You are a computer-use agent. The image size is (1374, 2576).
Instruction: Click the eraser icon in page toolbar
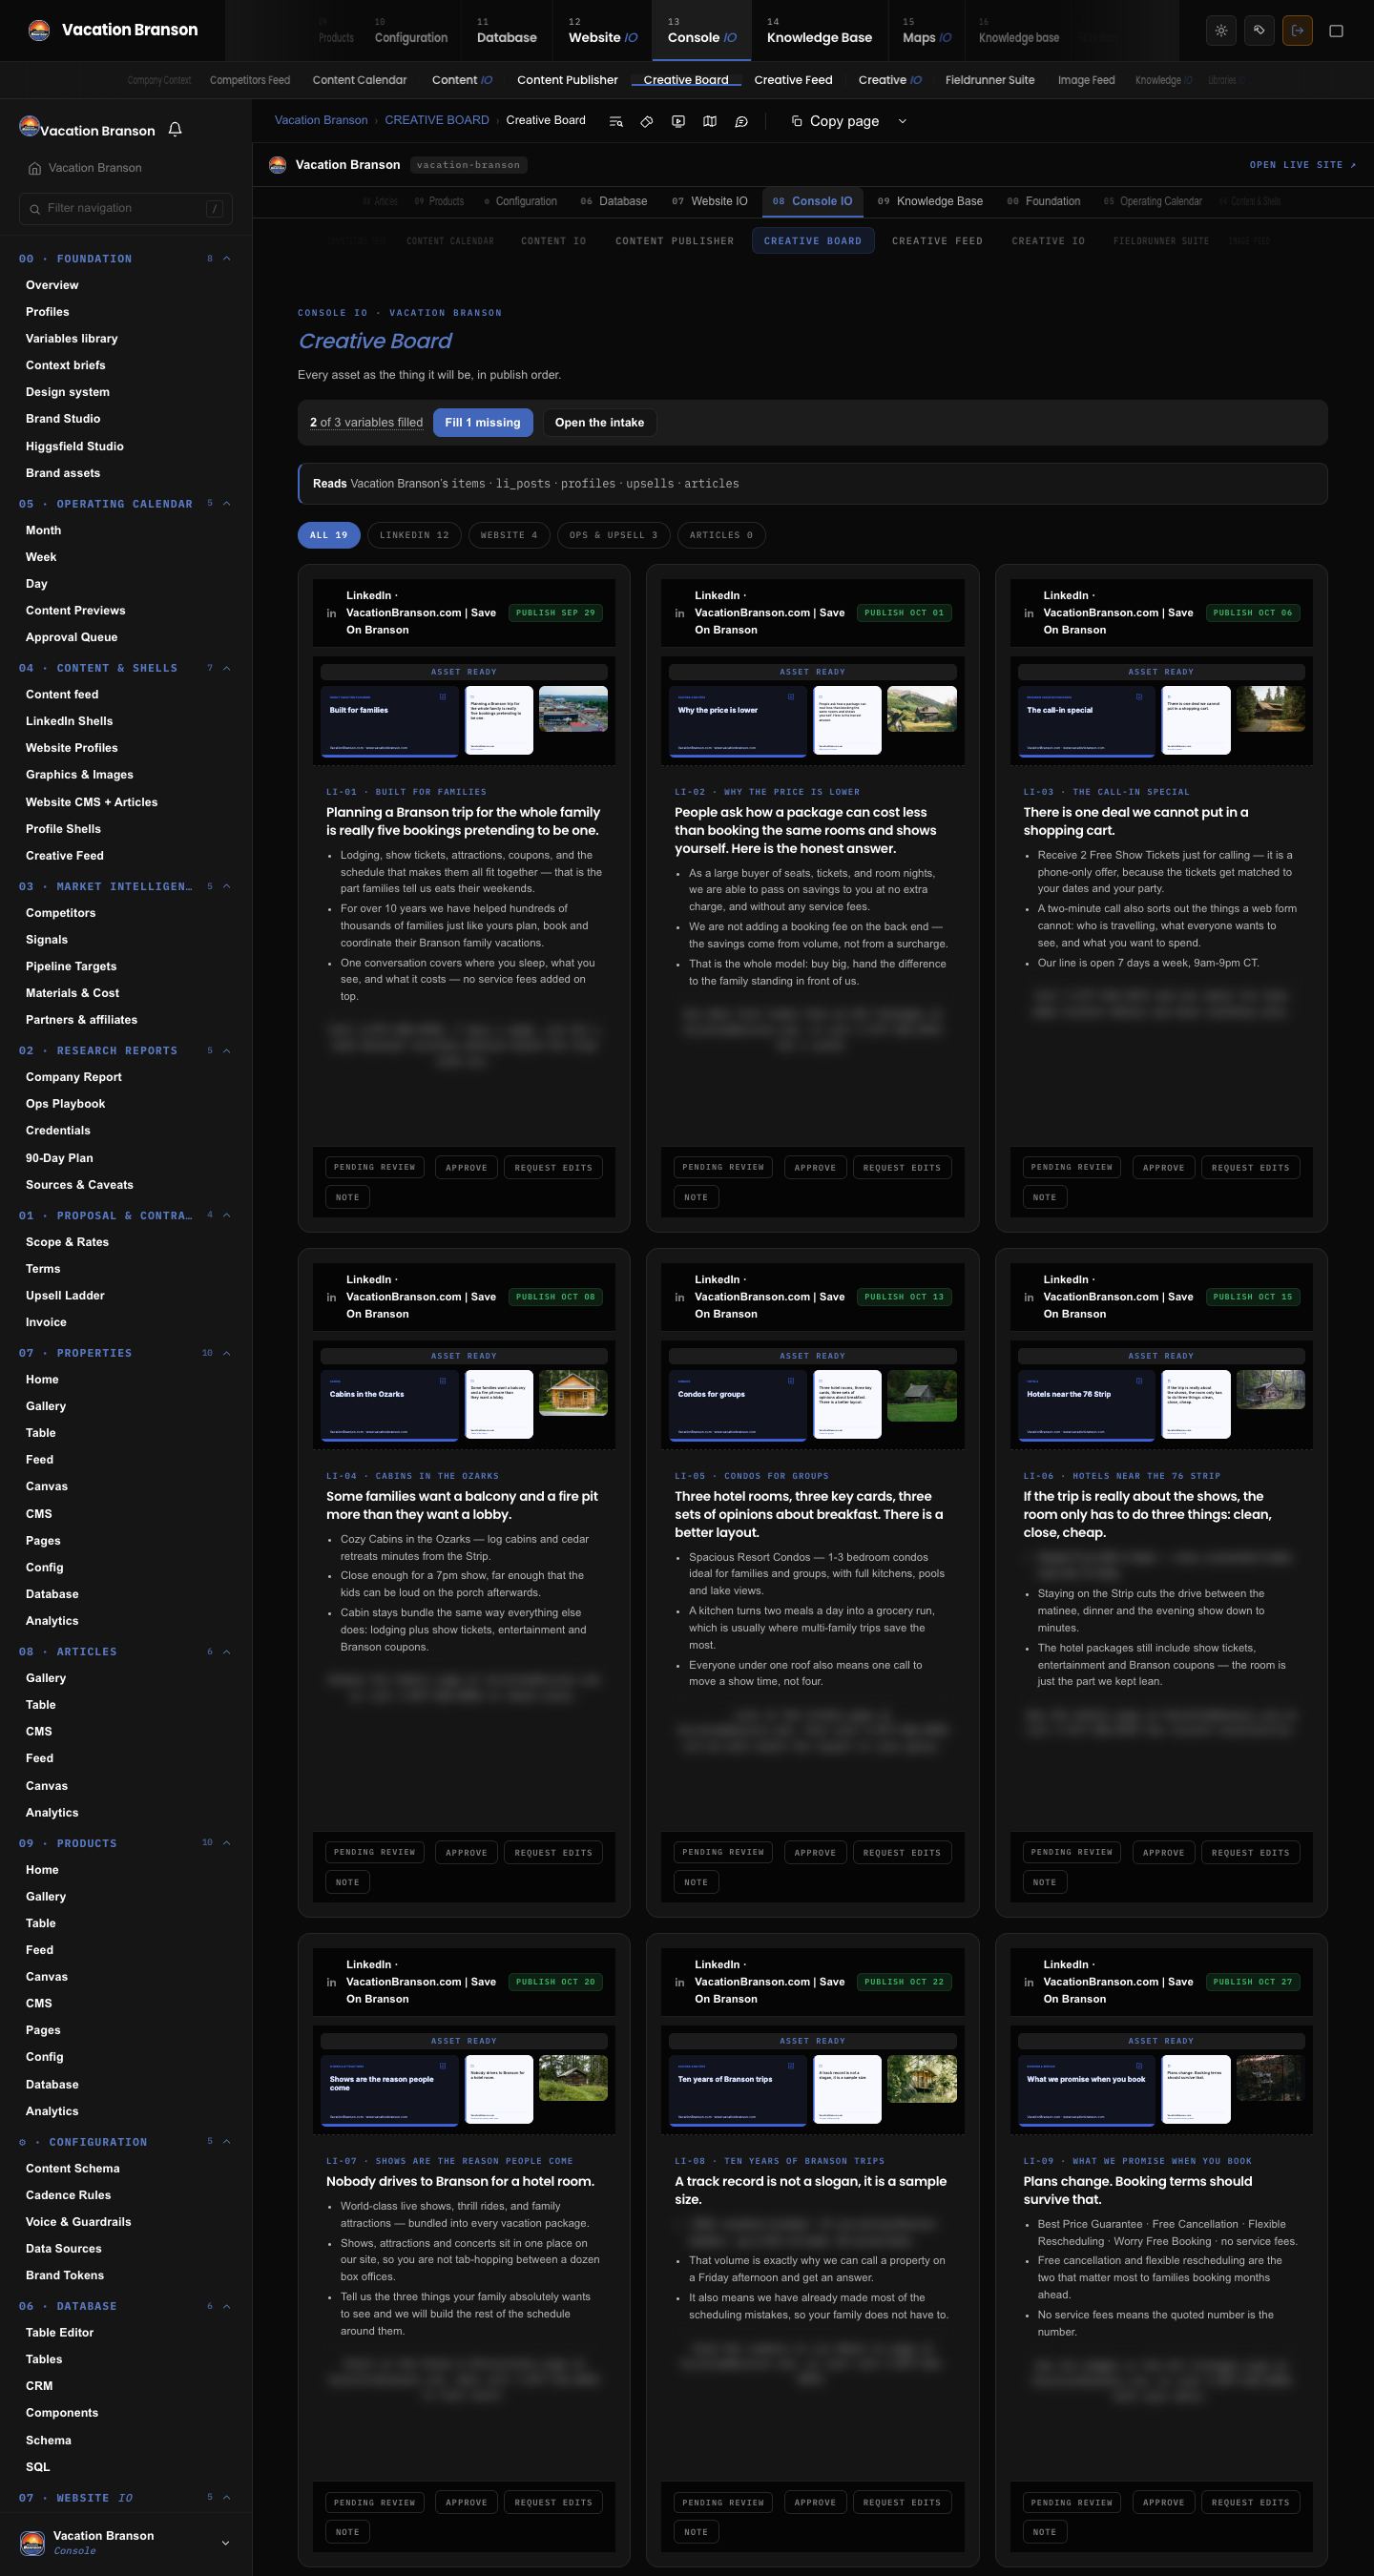click(647, 121)
